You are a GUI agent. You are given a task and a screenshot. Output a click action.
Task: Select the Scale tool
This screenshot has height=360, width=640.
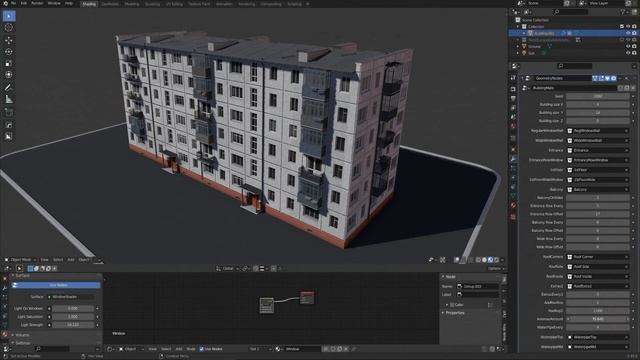click(9, 63)
